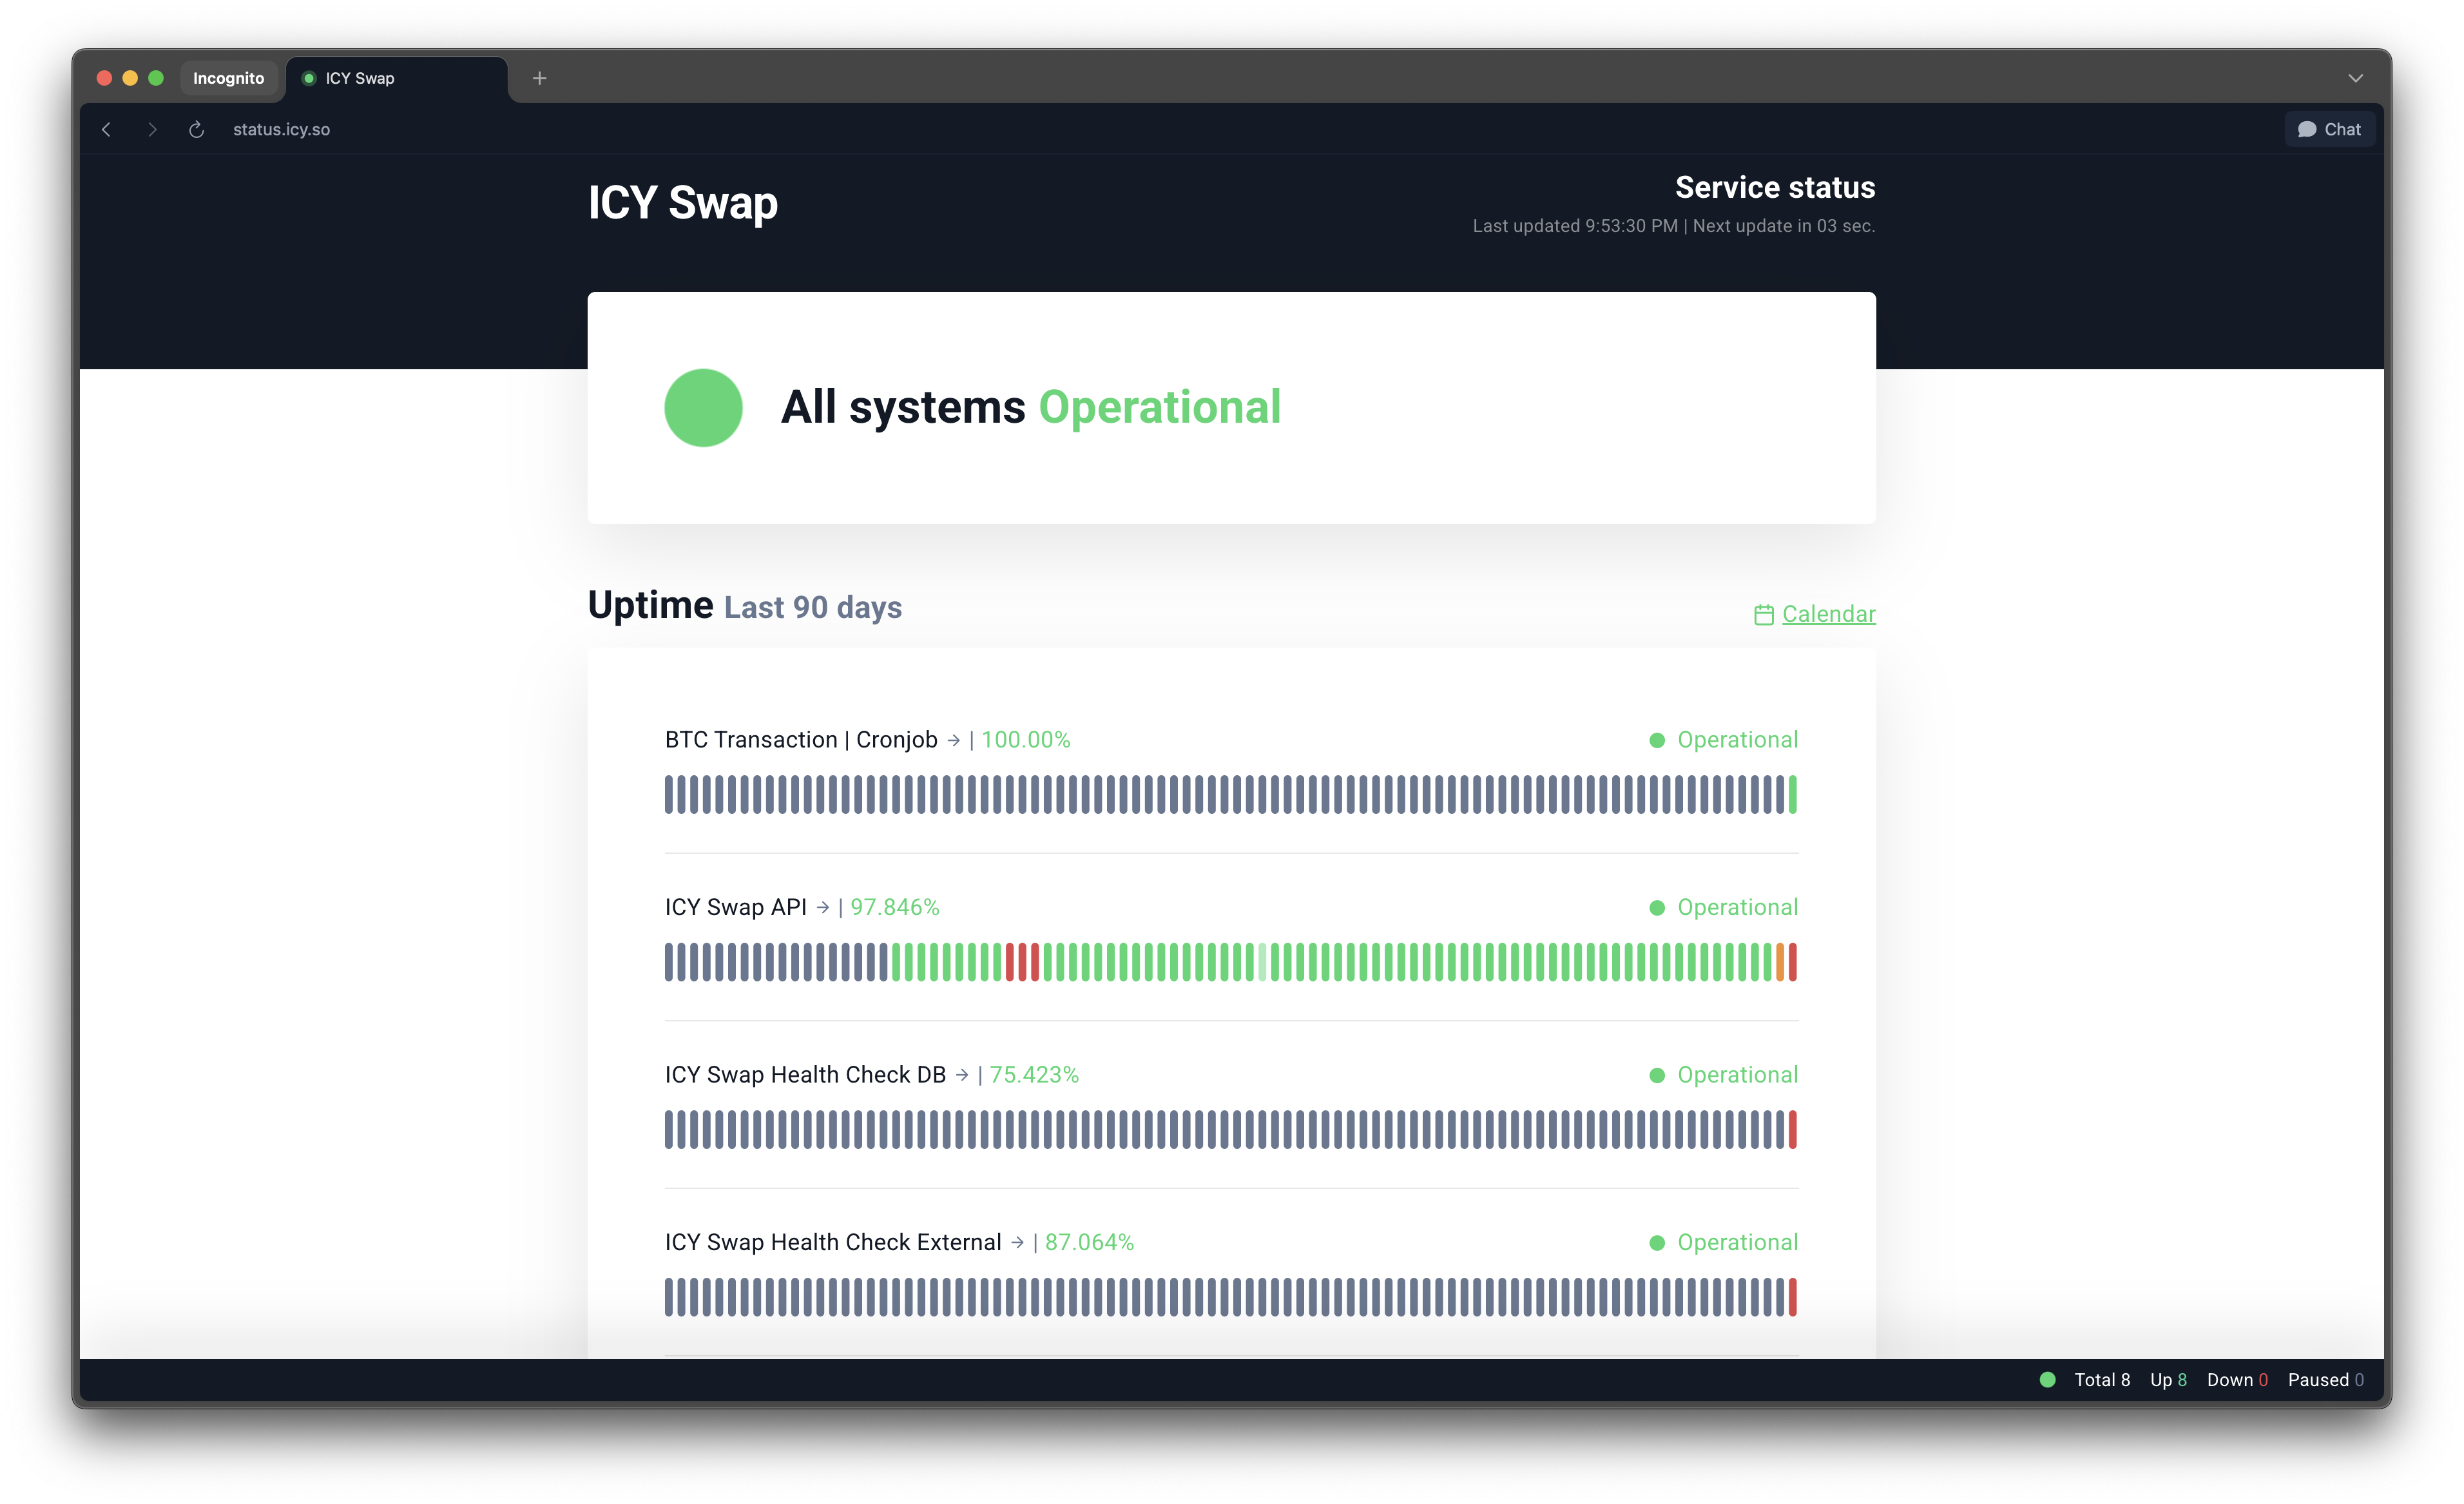This screenshot has width=2464, height=1504.
Task: Click last green bar in BTC Transaction uptime
Action: 1792,794
